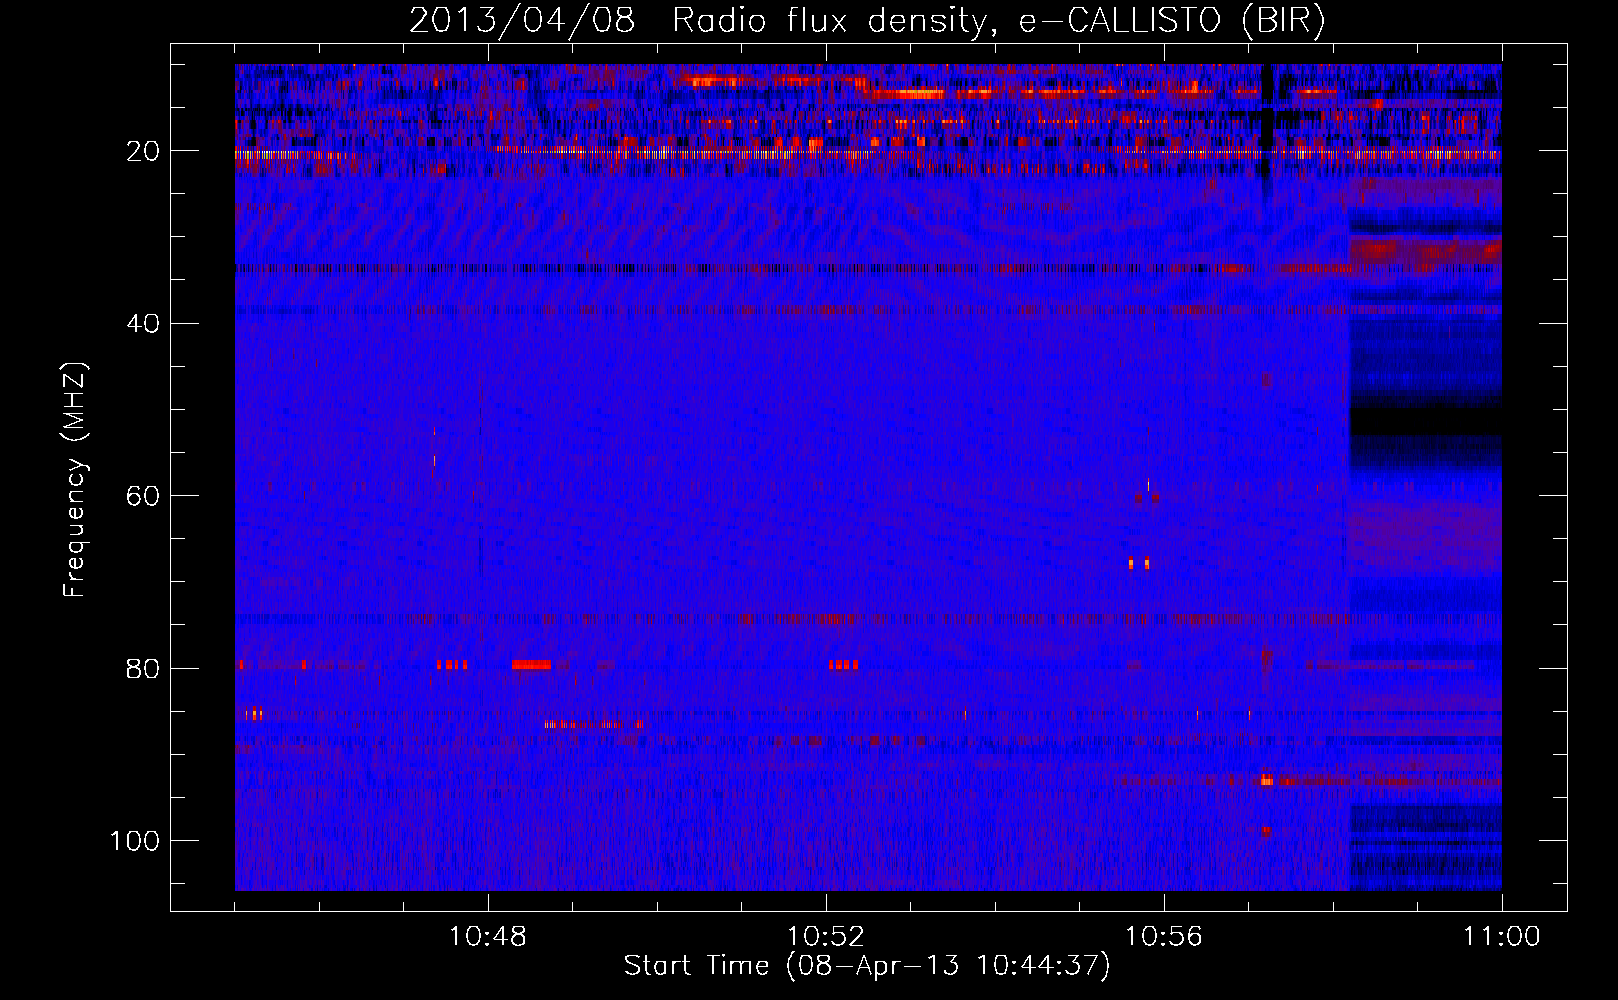Click the black band near 52 MHz before 11:00

(x=1426, y=421)
